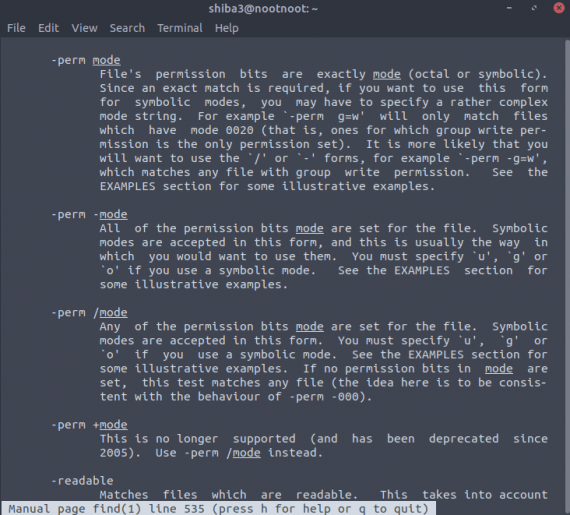Open the View menu

(x=84, y=28)
